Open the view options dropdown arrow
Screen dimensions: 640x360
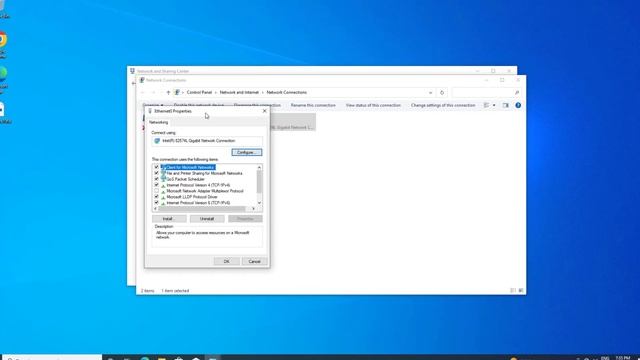point(494,105)
